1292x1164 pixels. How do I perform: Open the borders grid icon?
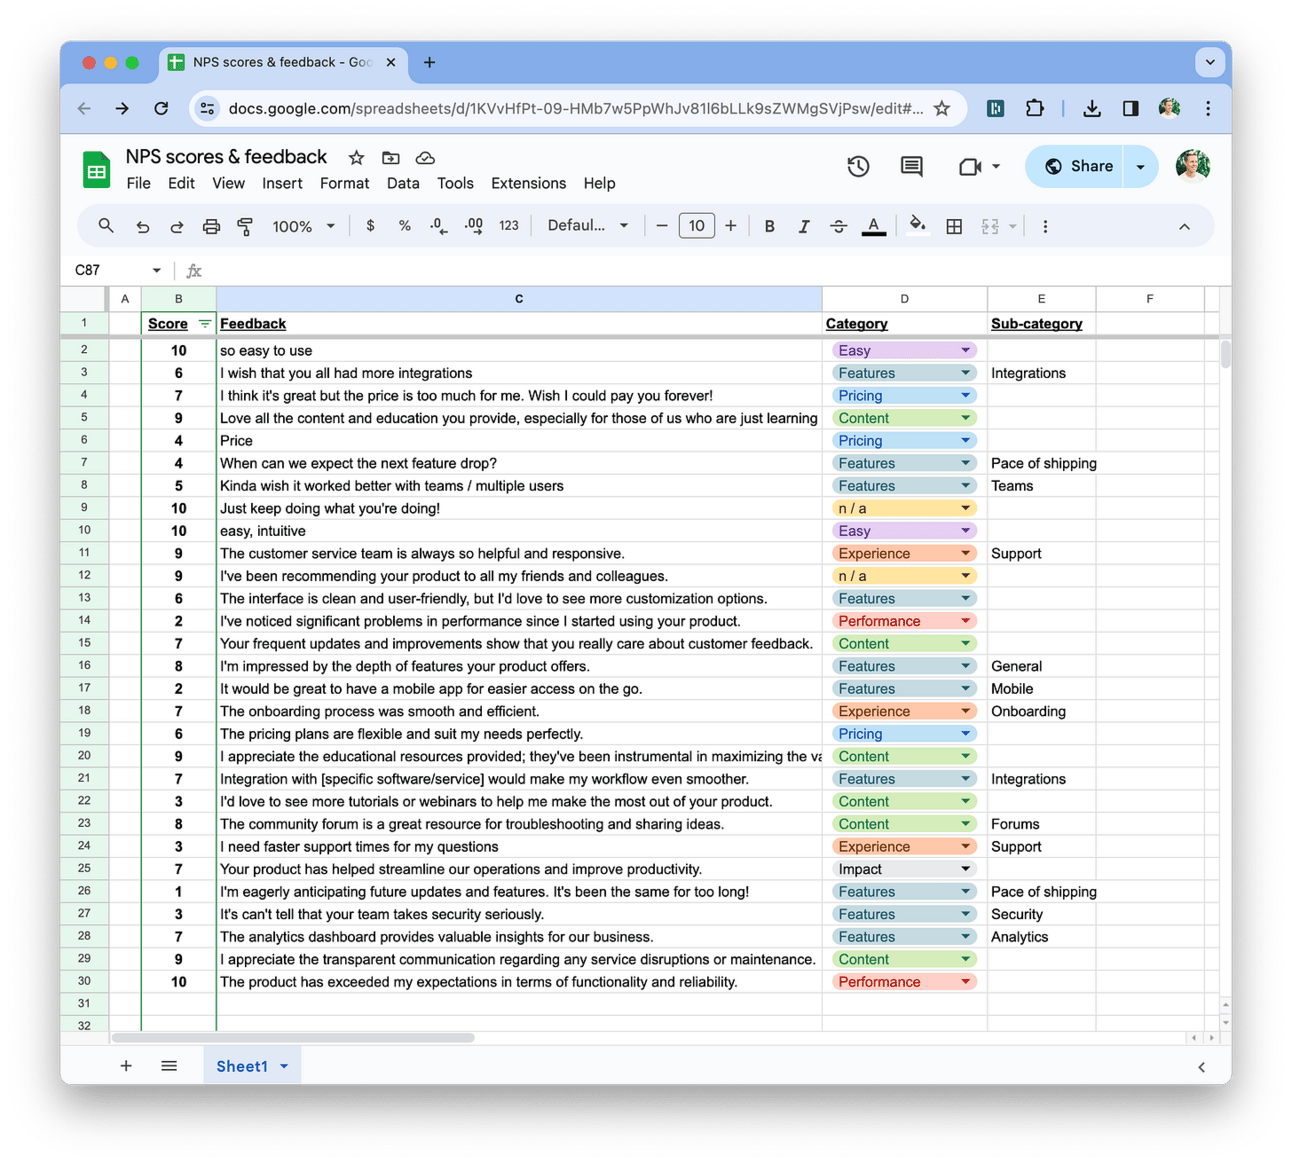pos(954,227)
